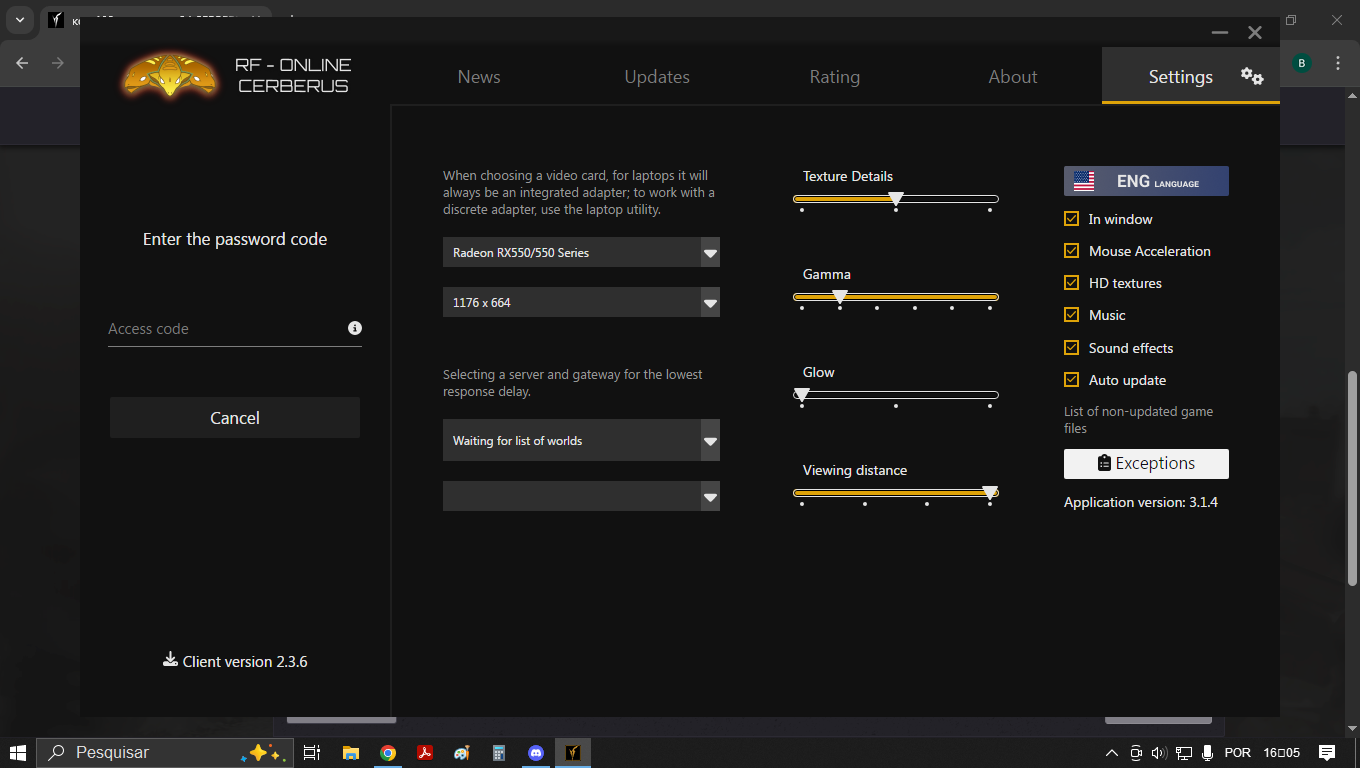Toggle the HD textures checkbox

[x=1072, y=283]
